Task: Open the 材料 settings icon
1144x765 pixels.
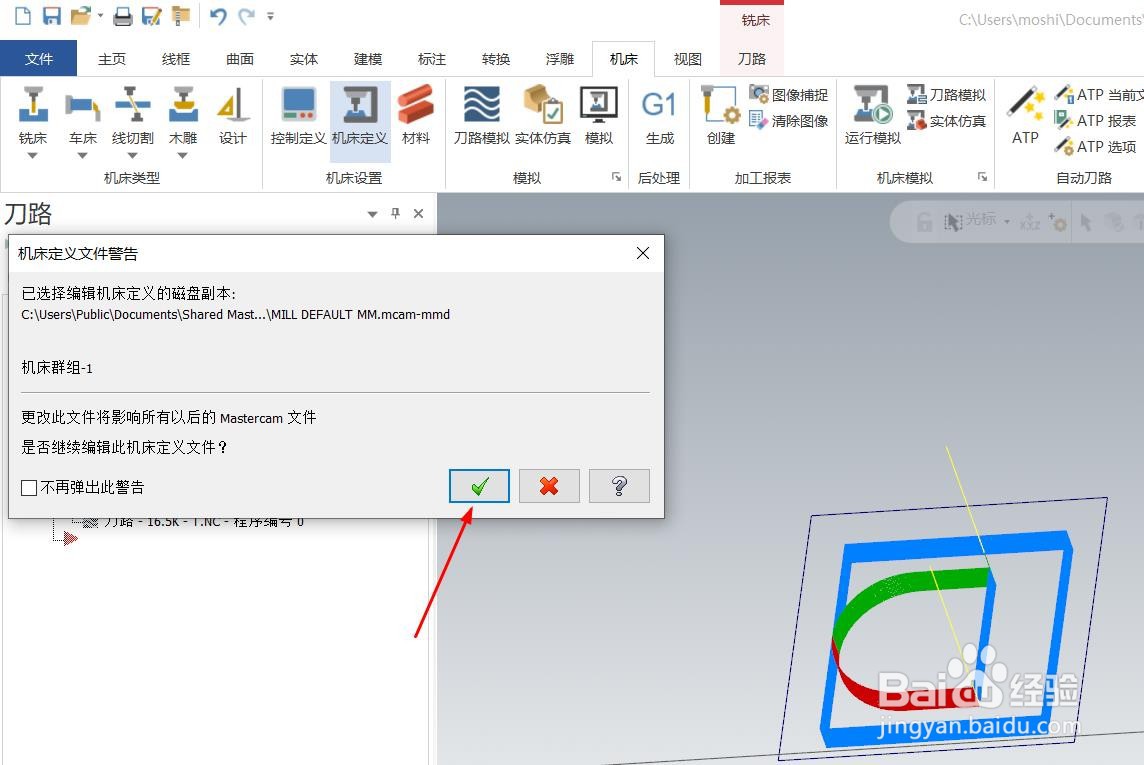Action: [x=417, y=115]
